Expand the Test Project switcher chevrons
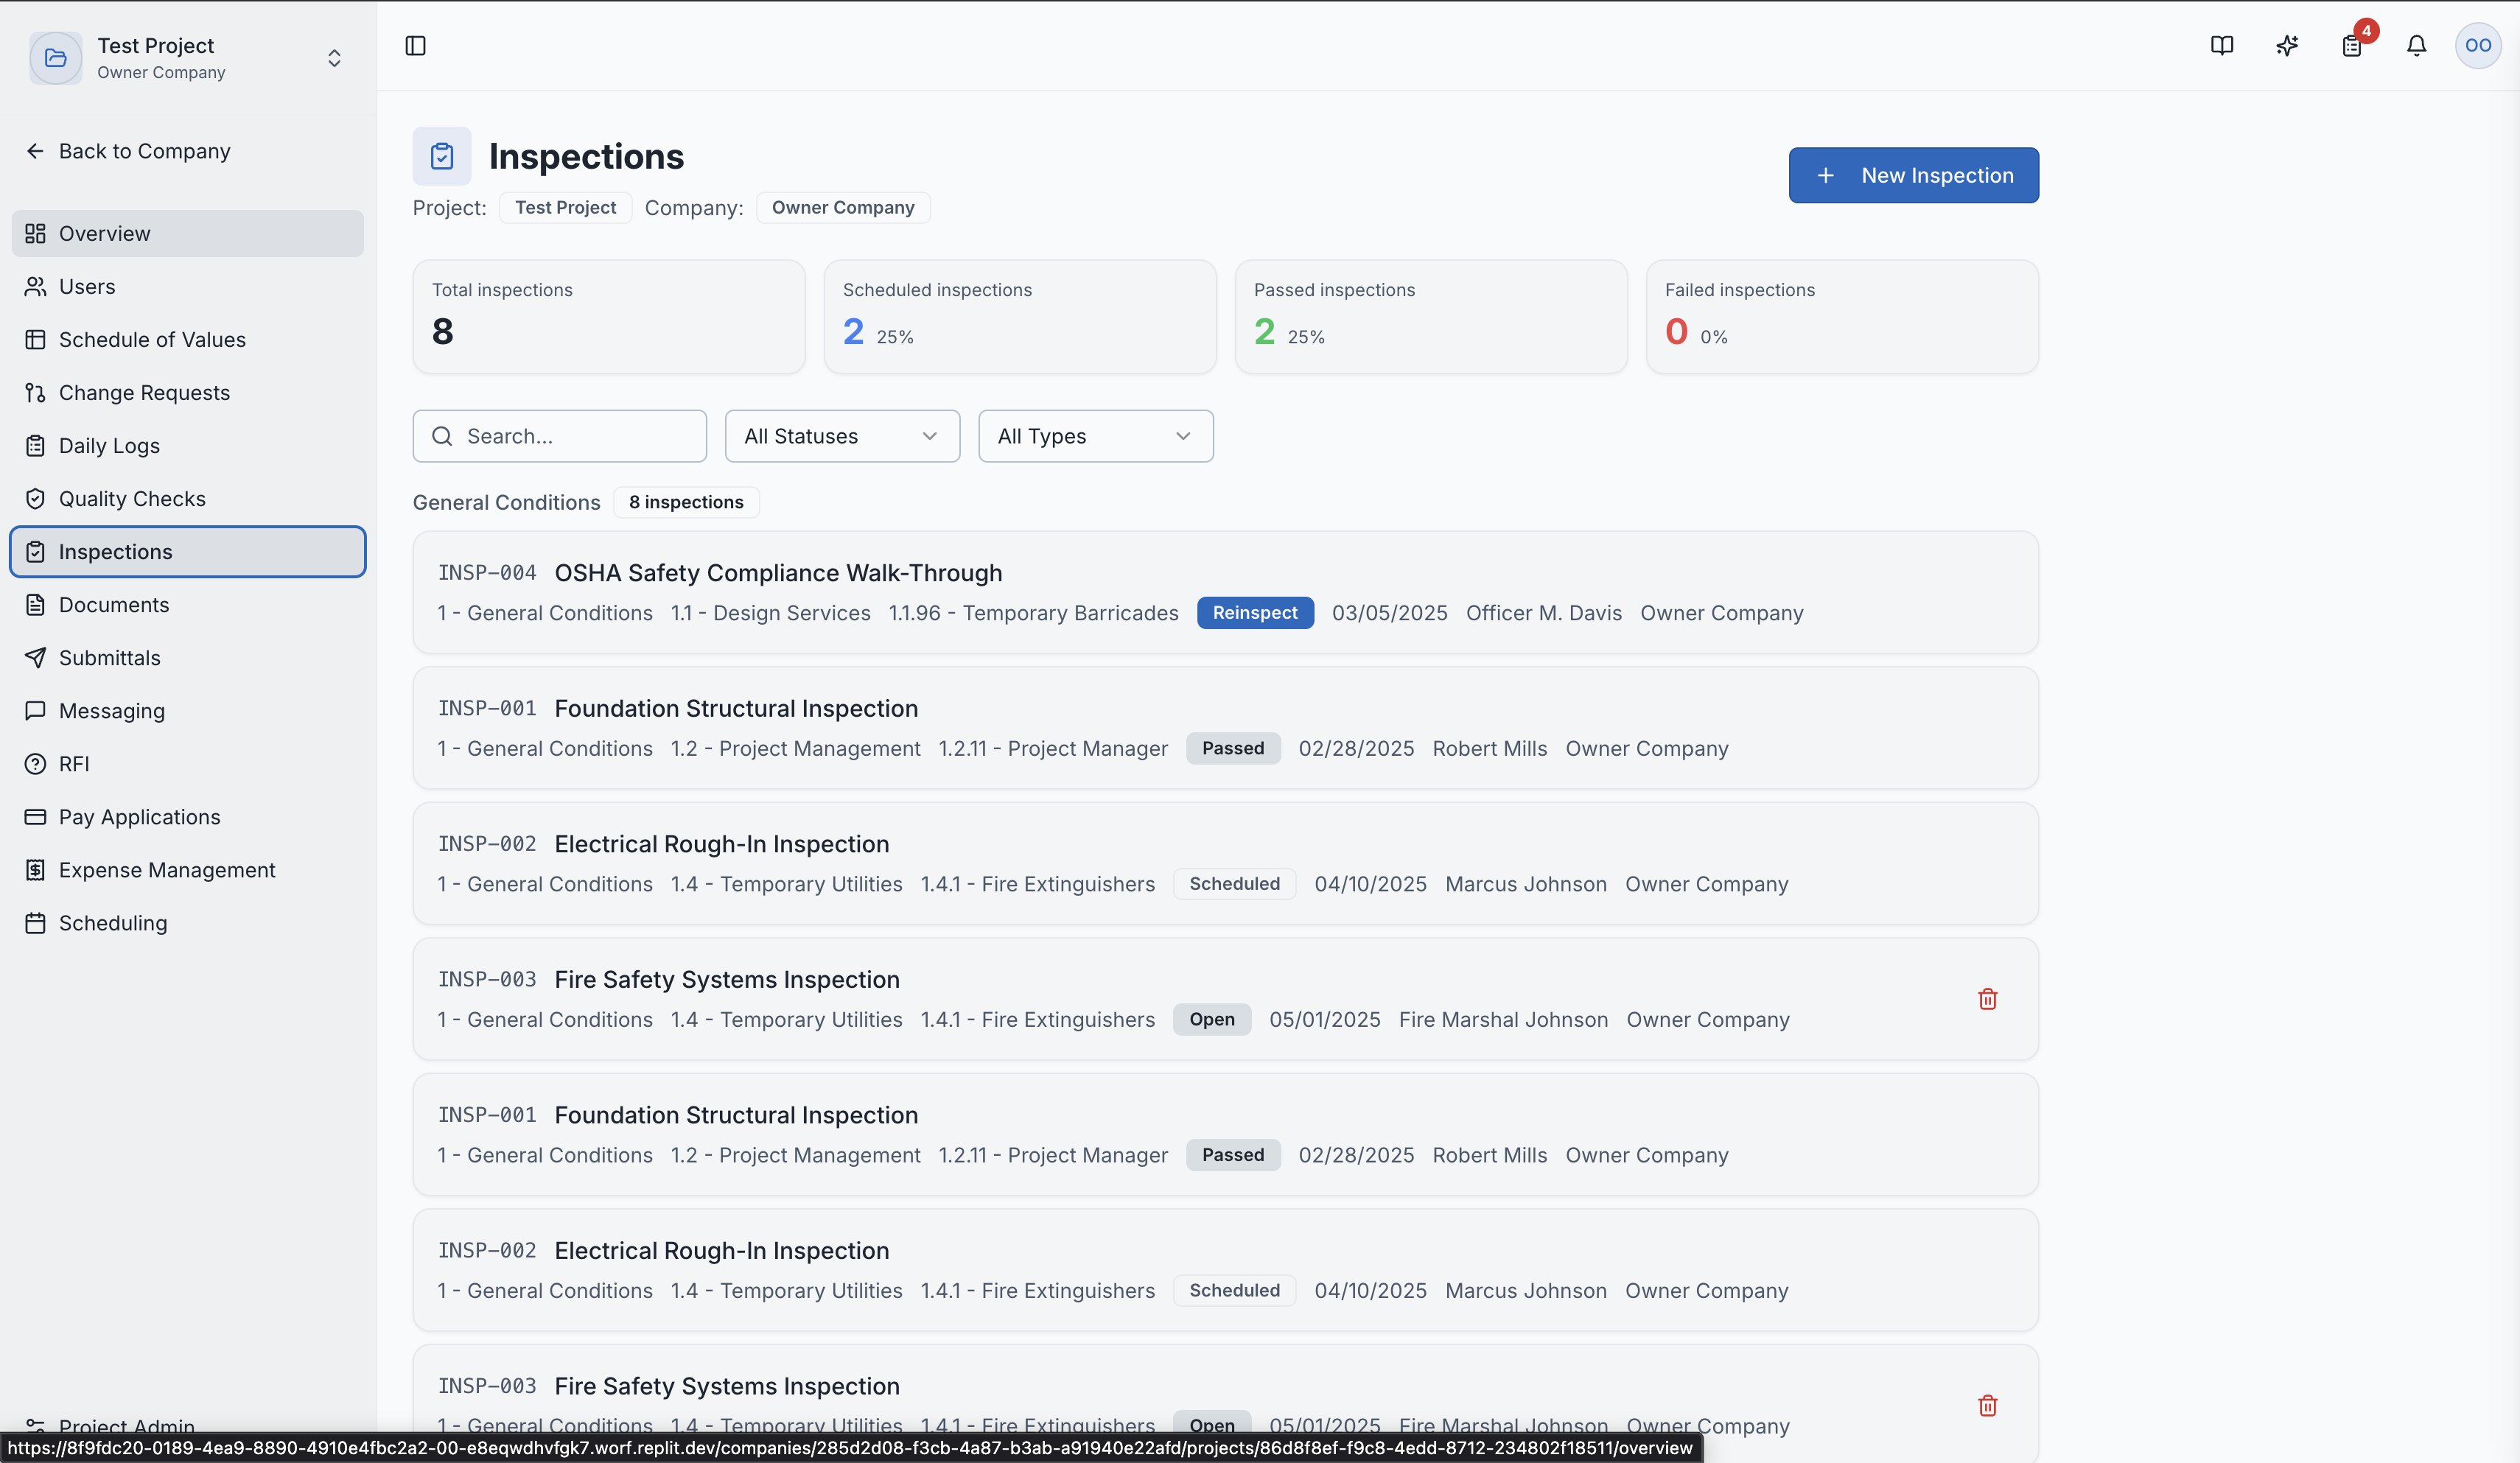This screenshot has height=1463, width=2520. [334, 58]
